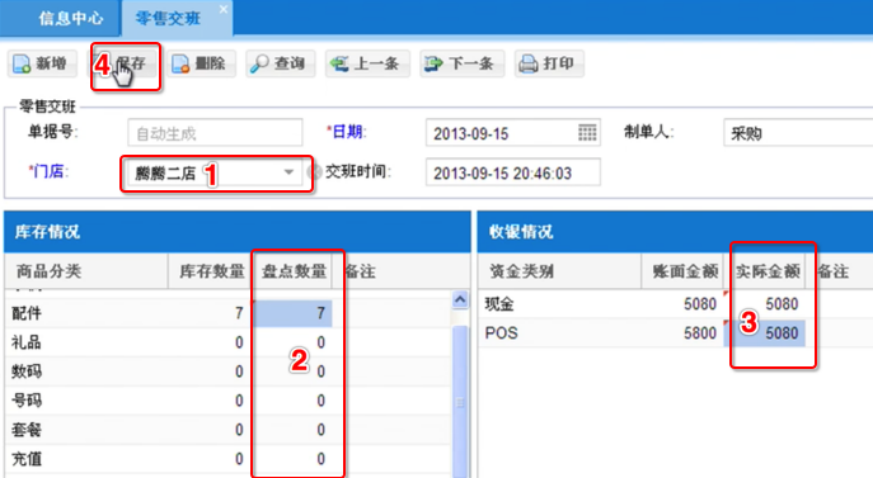Go to previous record with 上一条
874x478 pixels.
click(x=364, y=64)
